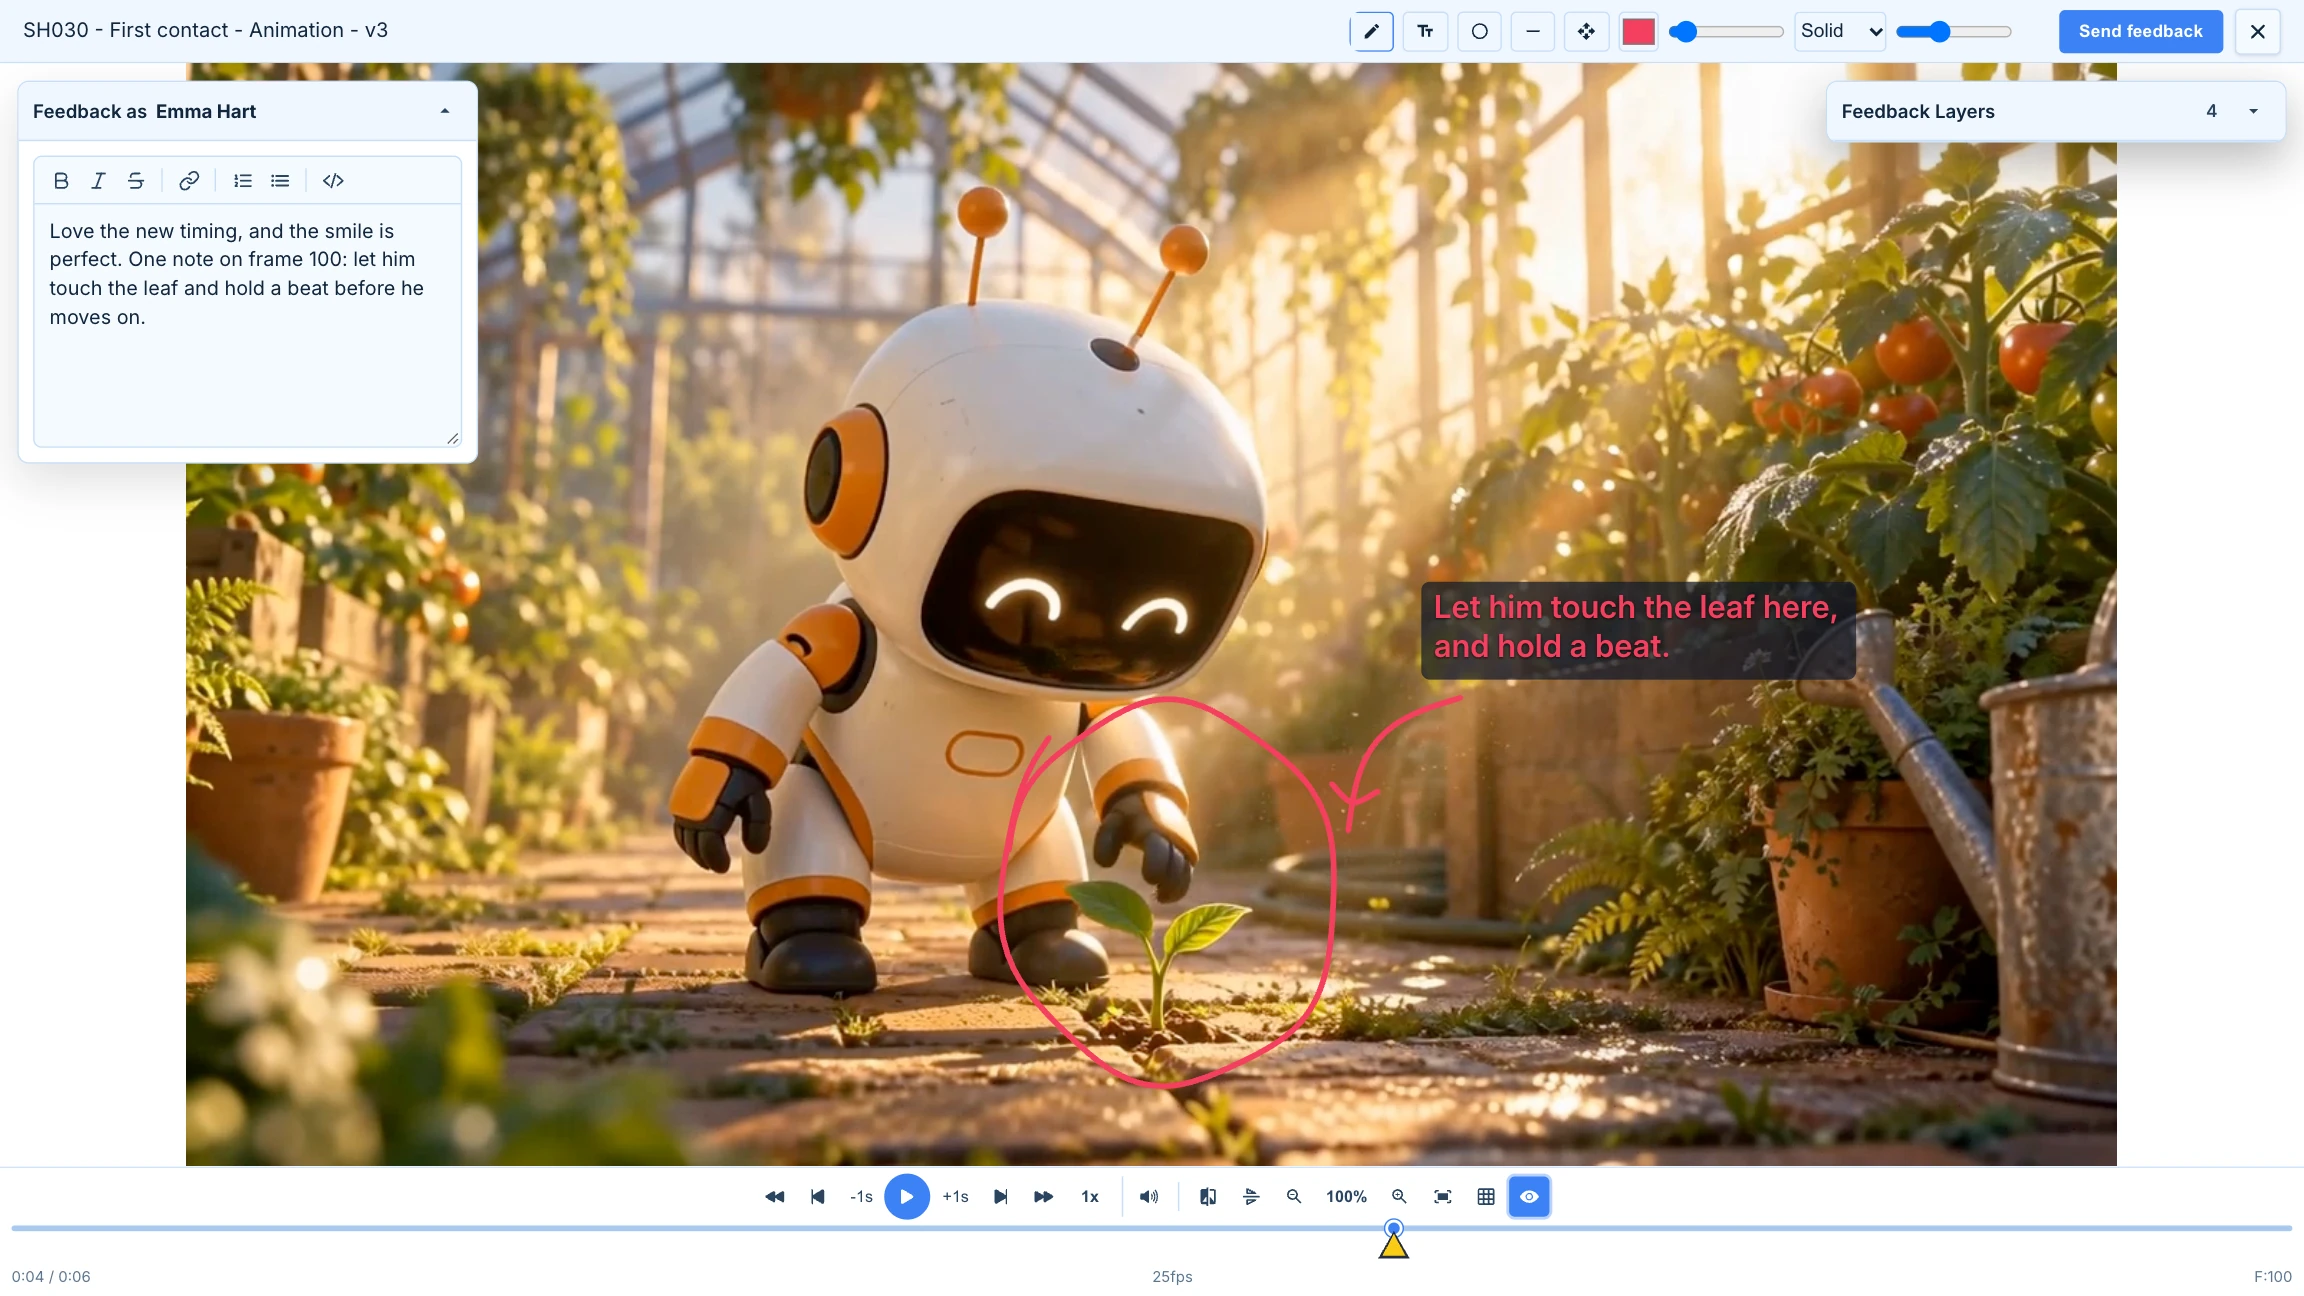
Task: Change the 1x playback speed
Action: pyautogui.click(x=1090, y=1197)
